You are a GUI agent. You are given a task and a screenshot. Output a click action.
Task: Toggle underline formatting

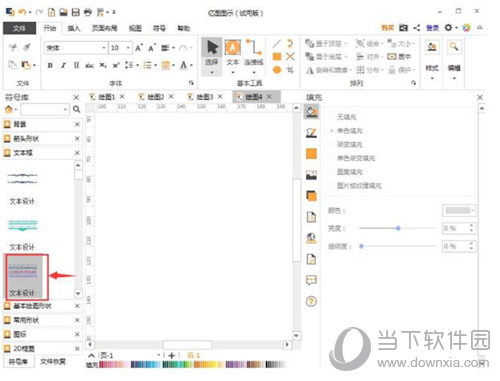[x=76, y=65]
